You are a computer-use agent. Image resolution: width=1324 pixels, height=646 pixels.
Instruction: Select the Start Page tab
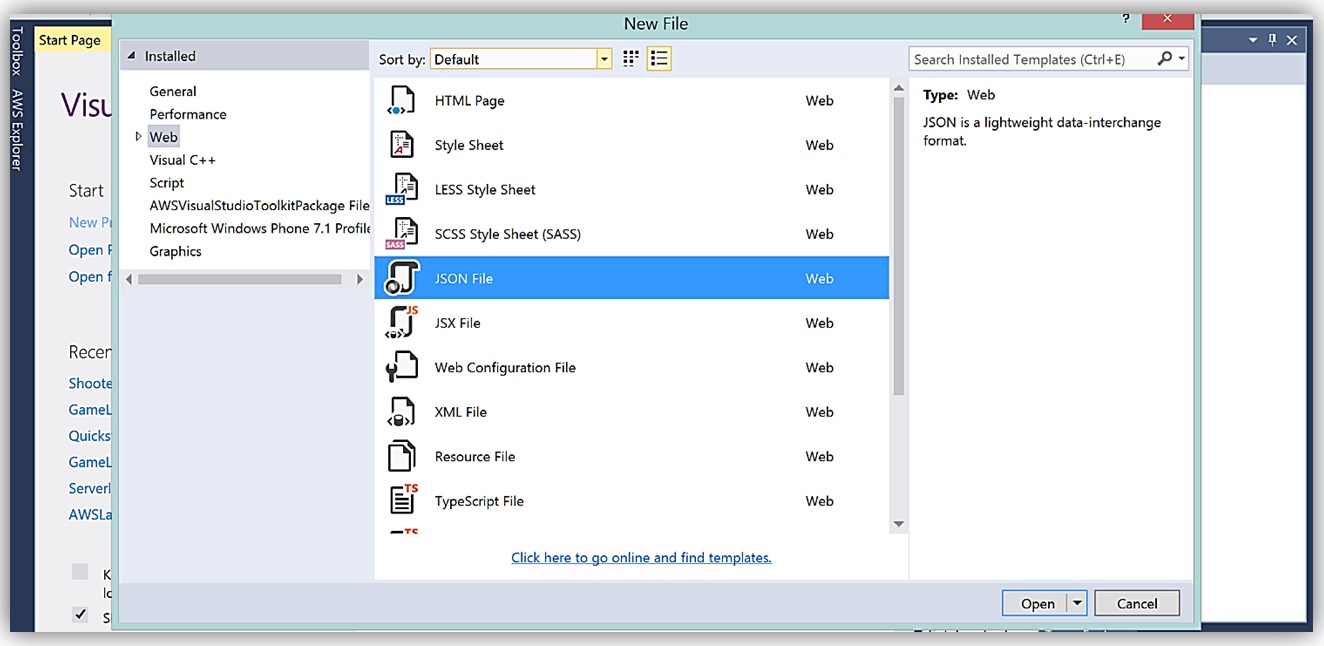tap(69, 40)
